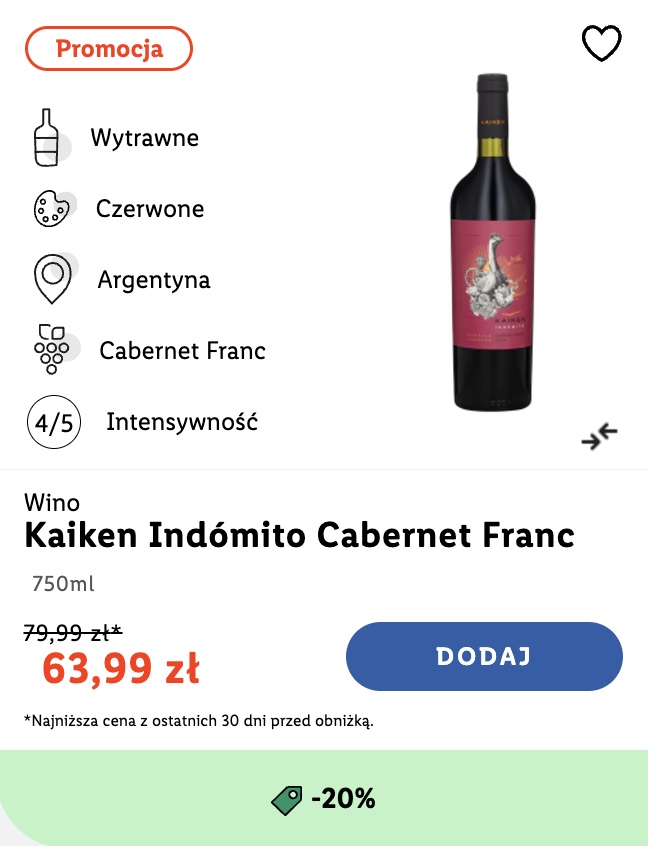Screen dimensions: 648x846
Task: Open the Kaiken wine bottle image
Action: pyautogui.click(x=492, y=242)
